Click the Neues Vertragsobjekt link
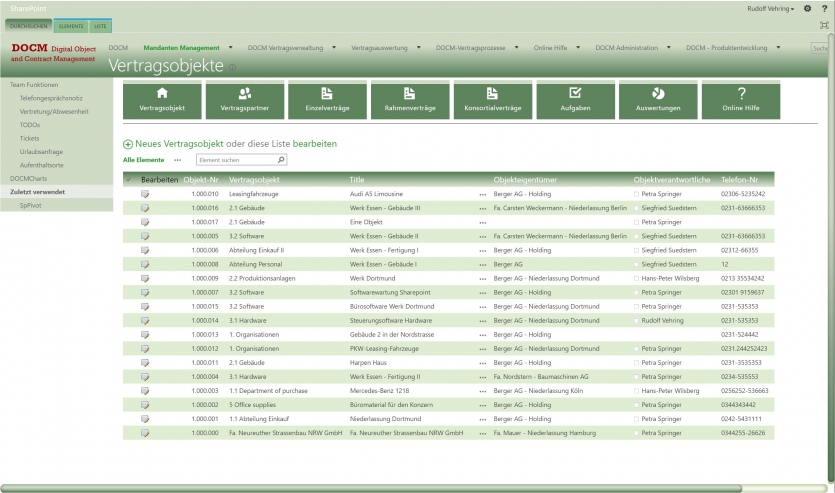The height and width of the screenshot is (493, 835). click(179, 144)
